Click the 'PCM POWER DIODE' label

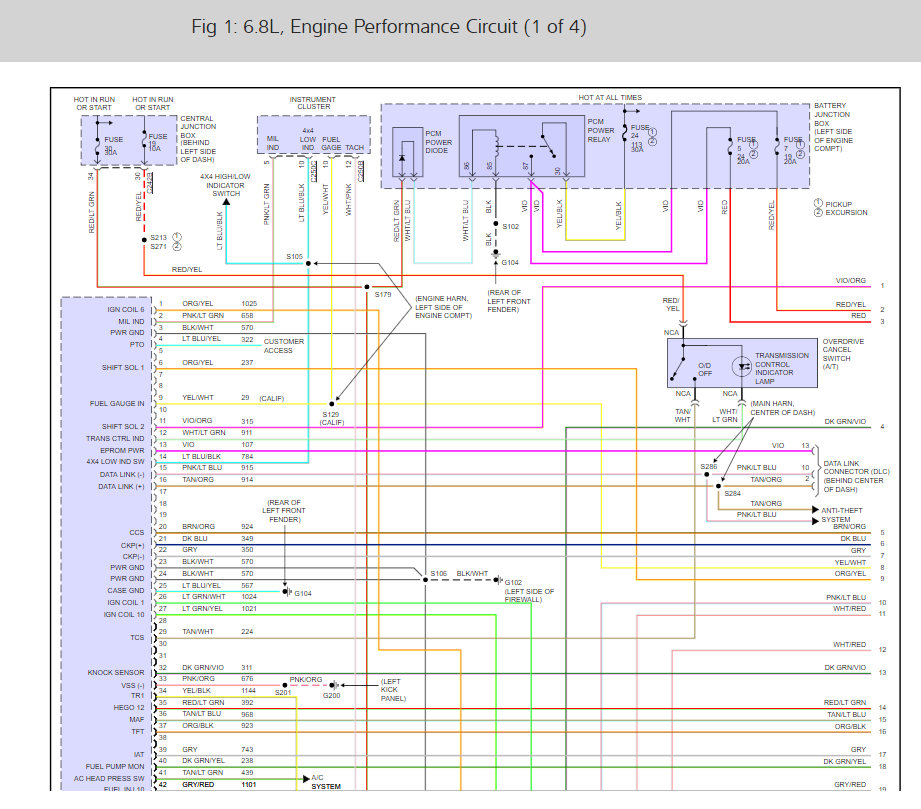tap(438, 142)
